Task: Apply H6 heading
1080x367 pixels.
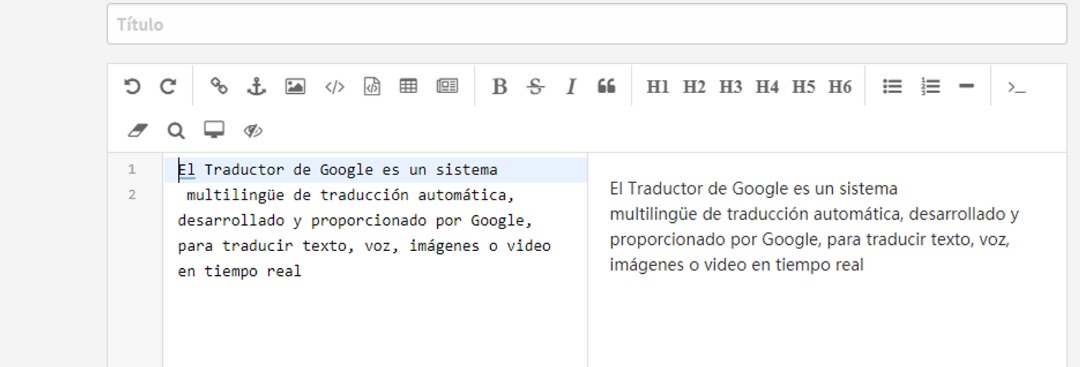Action: pyautogui.click(x=840, y=87)
